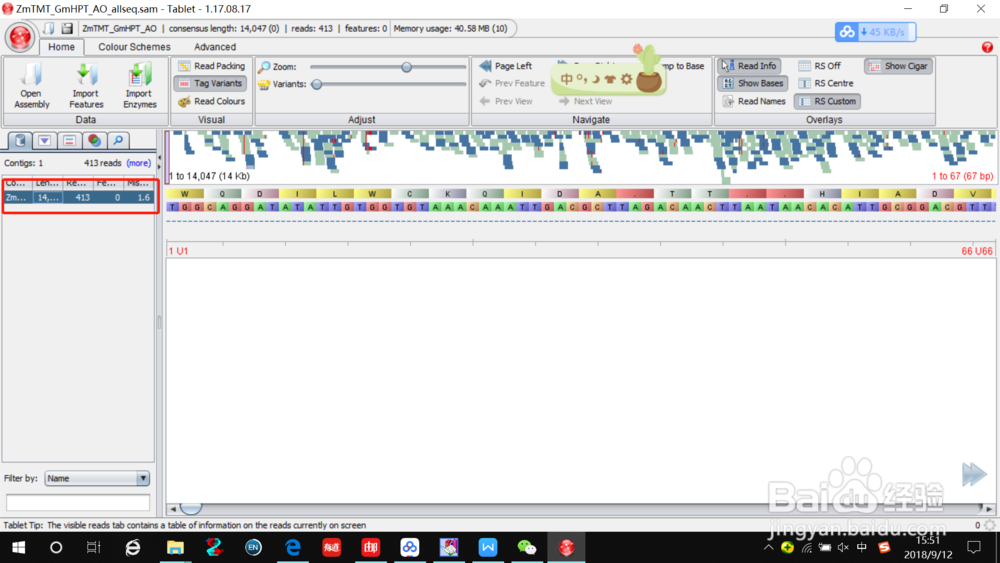
Task: Select the RS Off option
Action: pyautogui.click(x=820, y=66)
